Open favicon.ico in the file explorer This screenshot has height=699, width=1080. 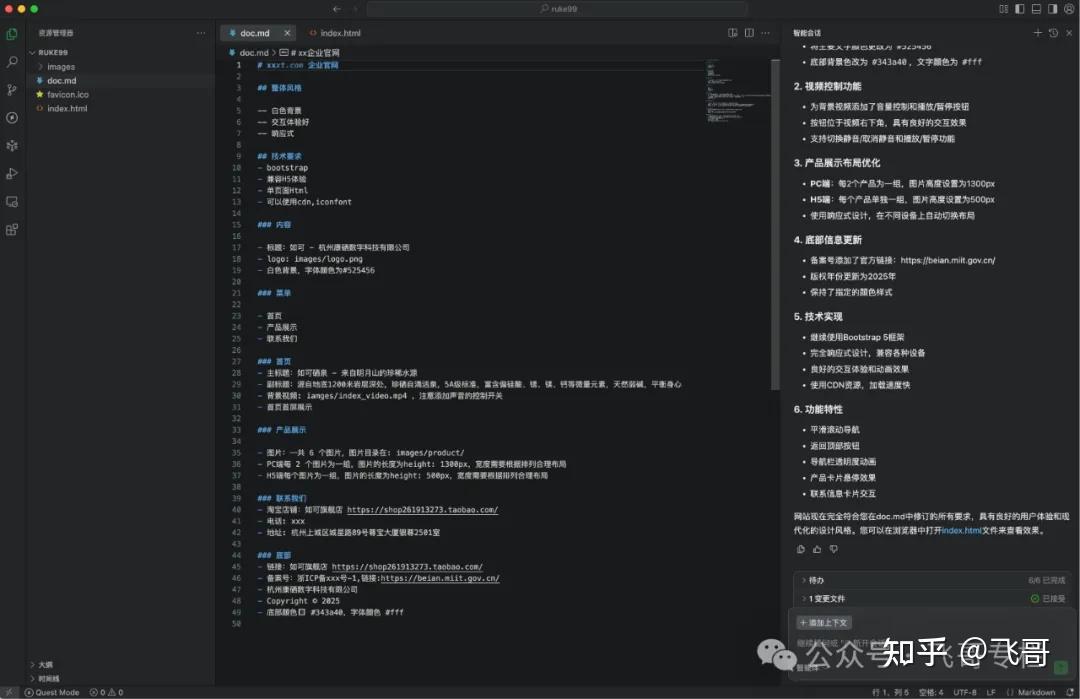(x=68, y=94)
